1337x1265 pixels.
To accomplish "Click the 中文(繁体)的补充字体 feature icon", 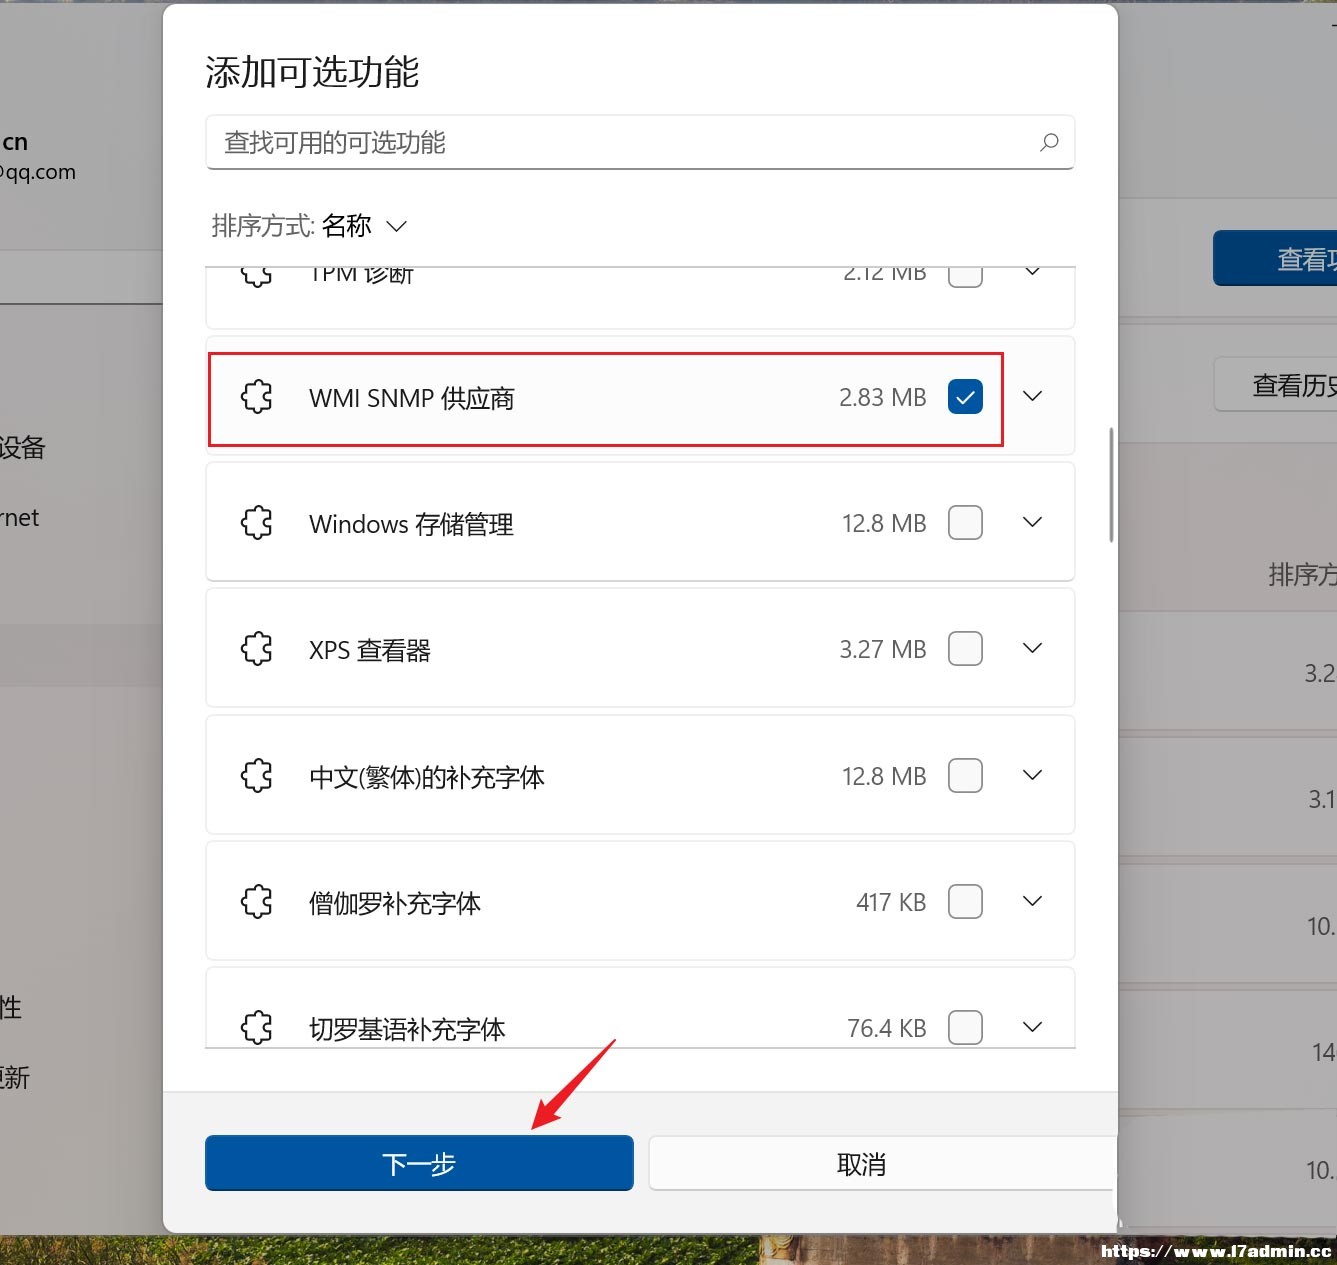I will click(257, 776).
